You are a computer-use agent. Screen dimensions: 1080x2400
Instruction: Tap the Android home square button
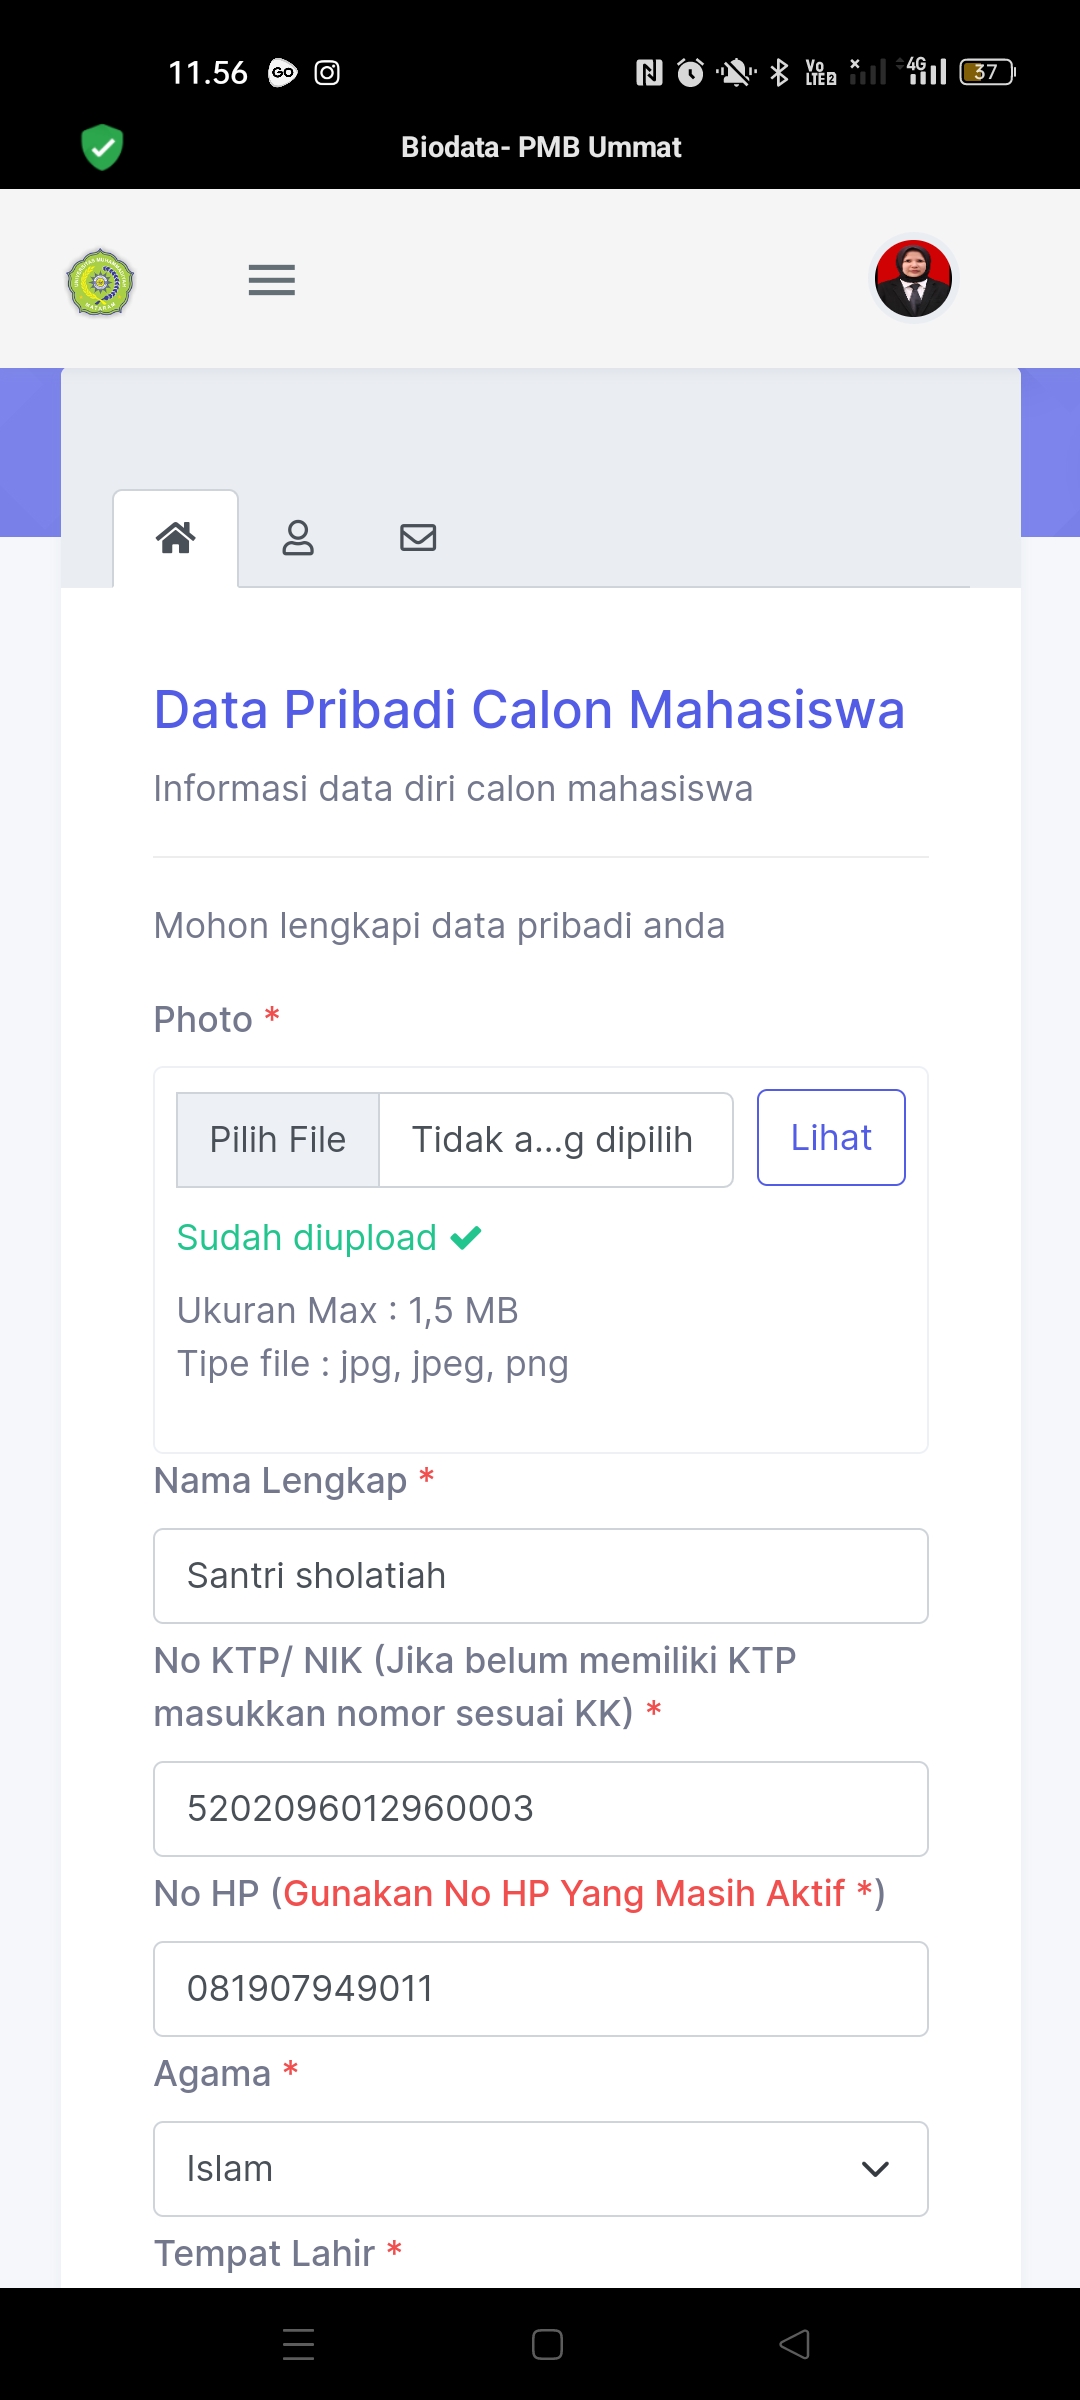pyautogui.click(x=547, y=2344)
